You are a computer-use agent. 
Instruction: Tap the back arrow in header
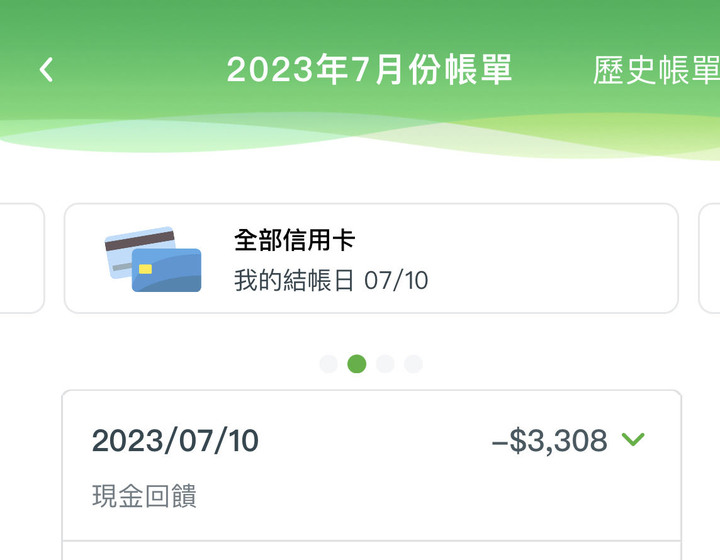tap(46, 69)
